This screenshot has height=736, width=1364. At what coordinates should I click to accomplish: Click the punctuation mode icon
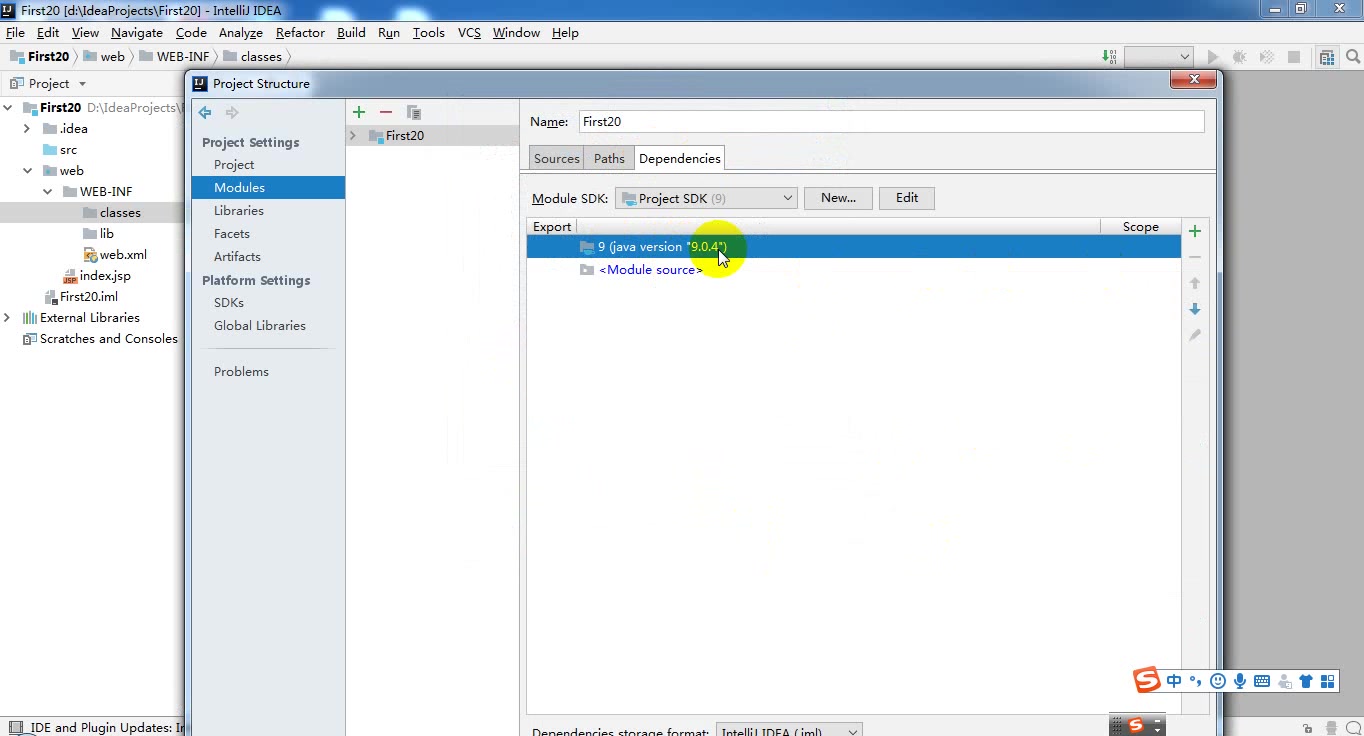pos(1196,681)
